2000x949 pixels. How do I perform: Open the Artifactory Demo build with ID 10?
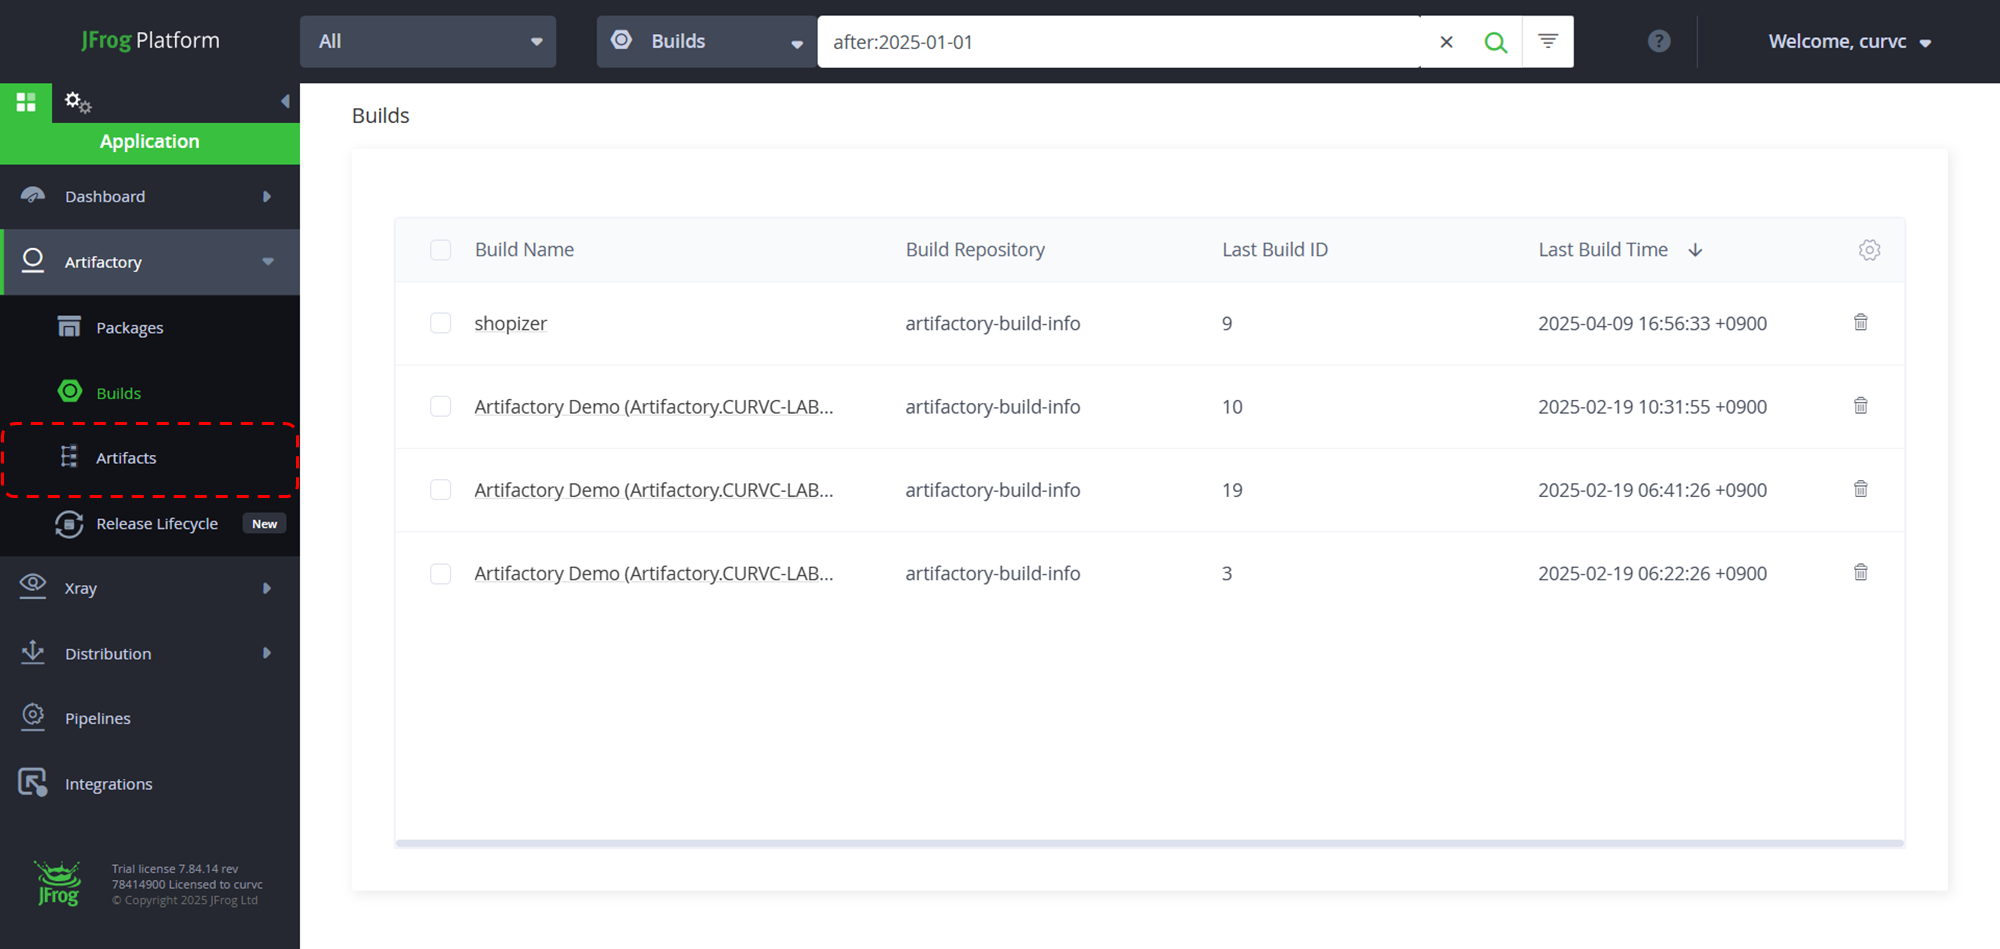tap(653, 407)
